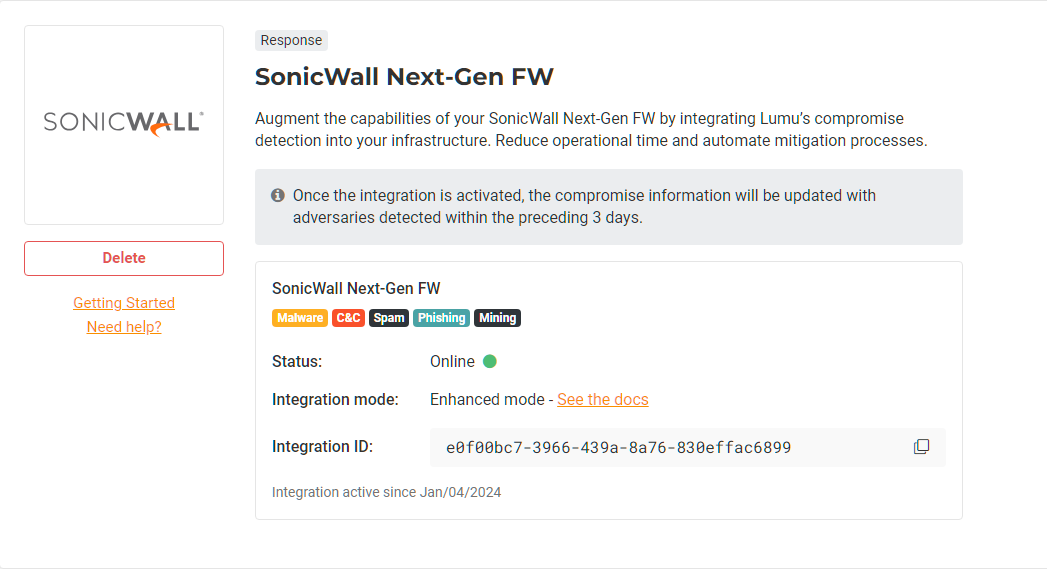Click the Response label badge
Viewport: 1047px width, 569px height.
click(291, 41)
